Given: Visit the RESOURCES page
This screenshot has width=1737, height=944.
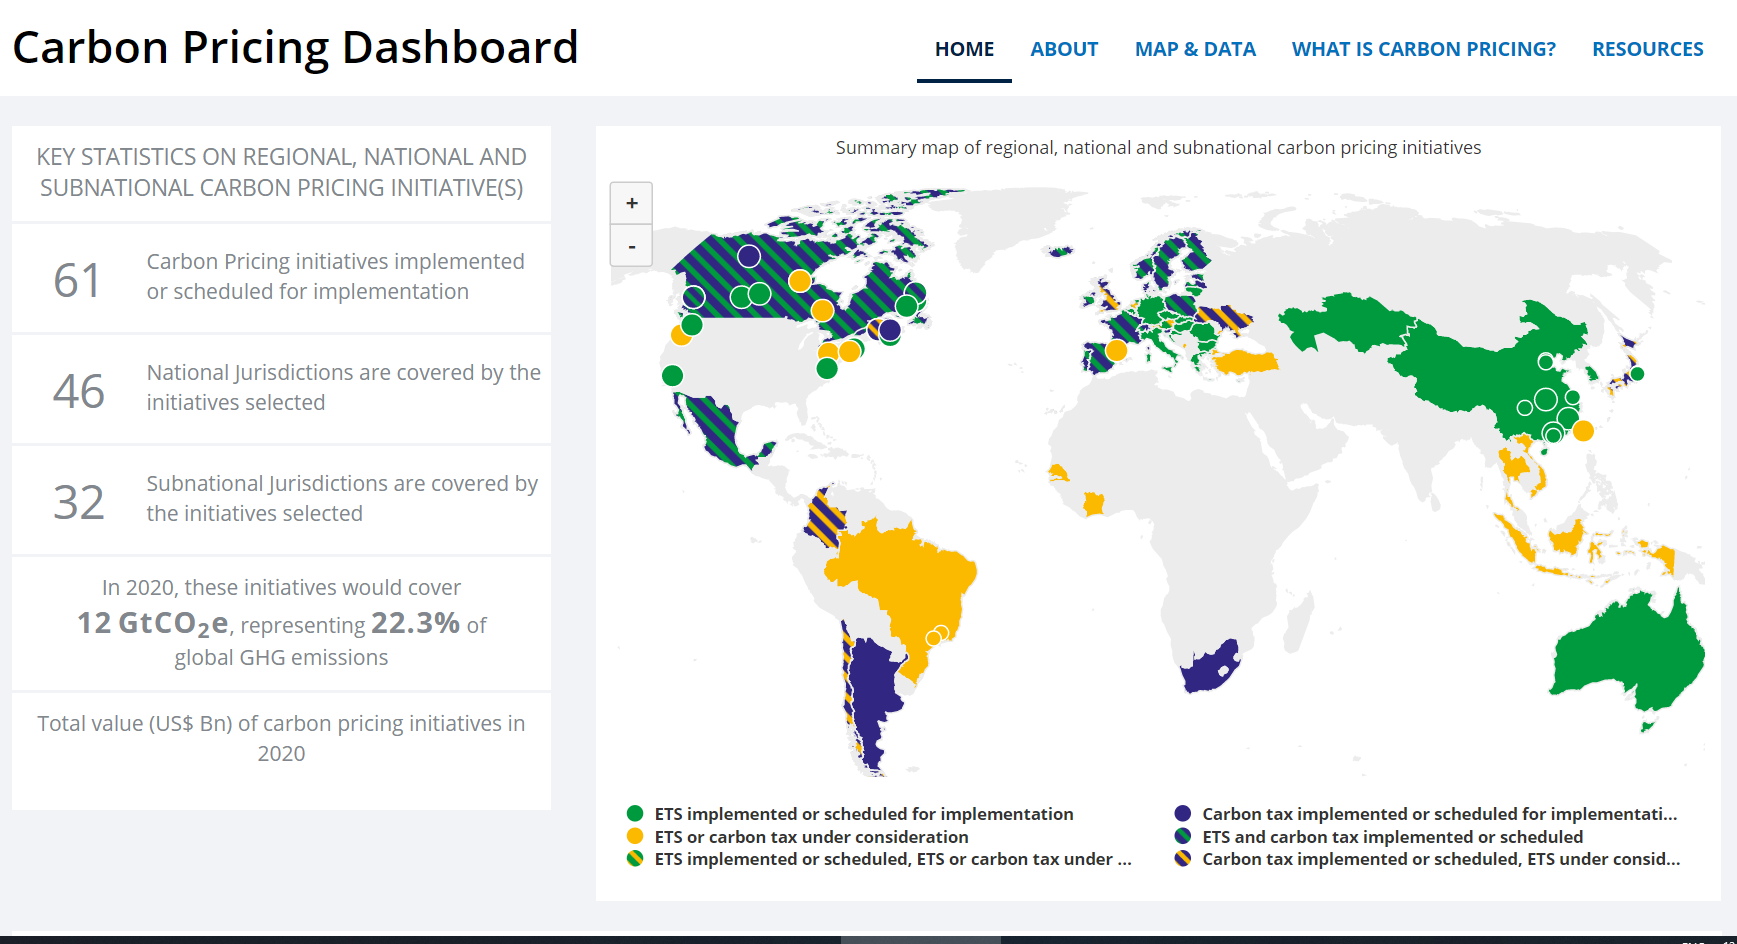Looking at the screenshot, I should [x=1647, y=49].
